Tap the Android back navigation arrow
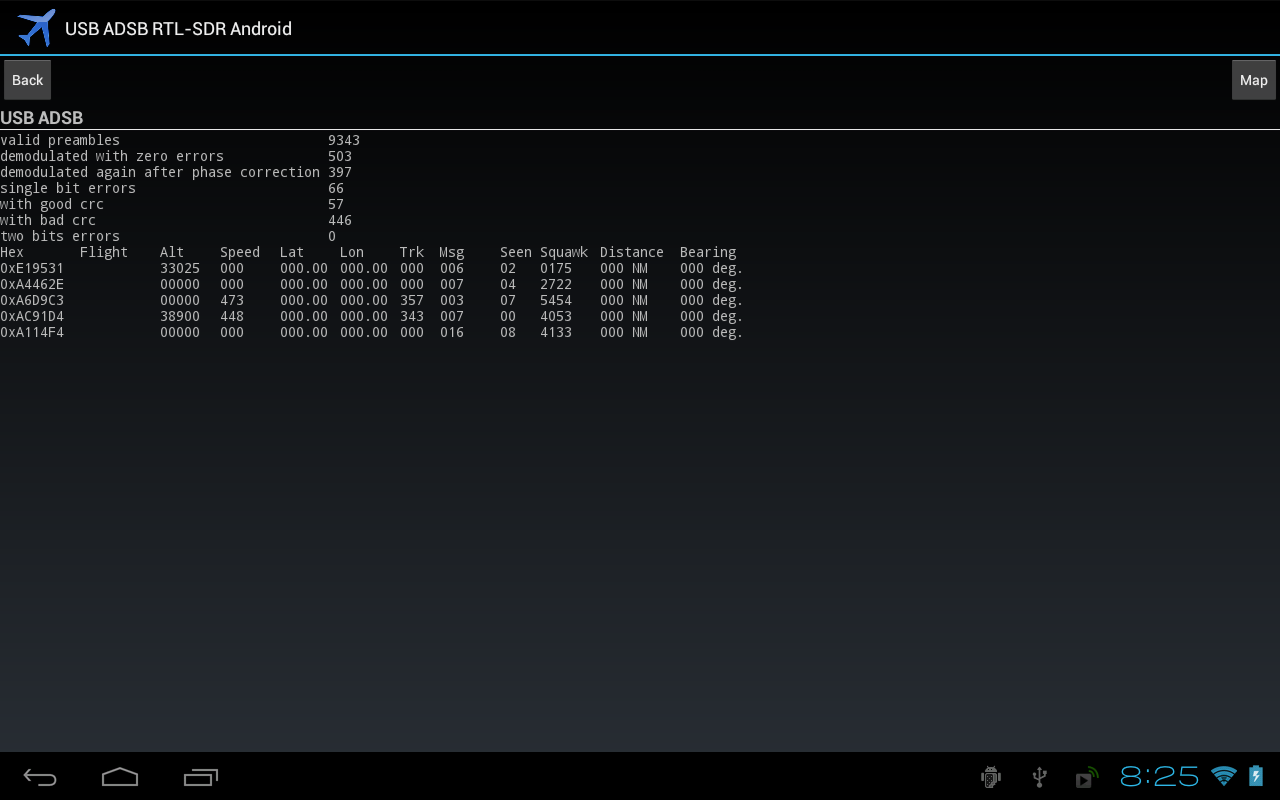Viewport: 1280px width, 800px height. pyautogui.click(x=40, y=777)
